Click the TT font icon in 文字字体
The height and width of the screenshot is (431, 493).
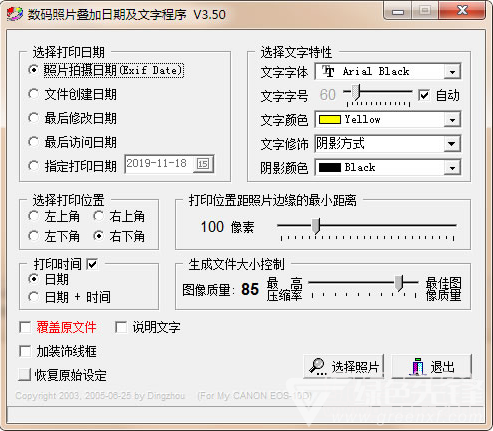[x=328, y=71]
